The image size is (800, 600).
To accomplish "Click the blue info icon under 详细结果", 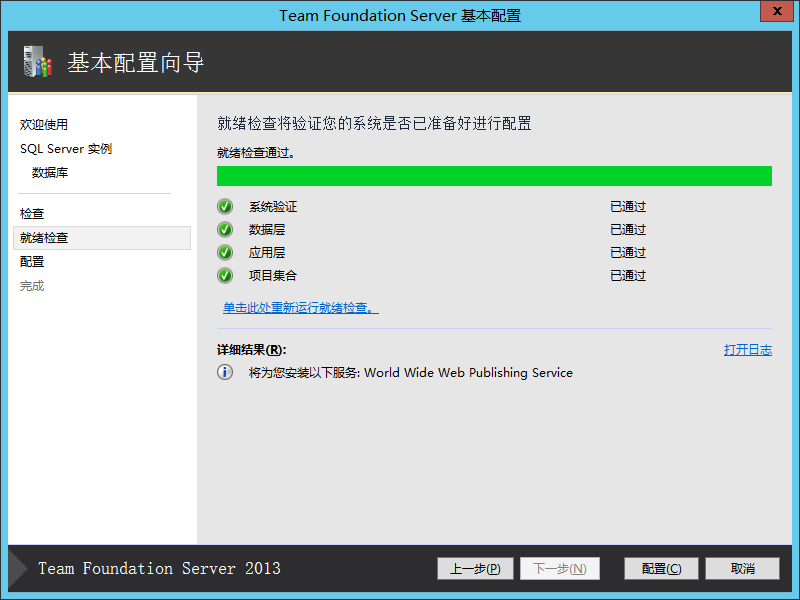I will tap(224, 372).
